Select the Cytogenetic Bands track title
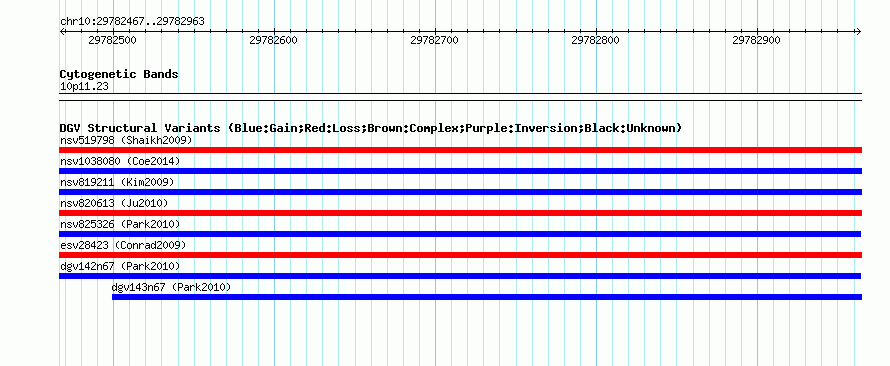The height and width of the screenshot is (366, 890). pos(119,74)
